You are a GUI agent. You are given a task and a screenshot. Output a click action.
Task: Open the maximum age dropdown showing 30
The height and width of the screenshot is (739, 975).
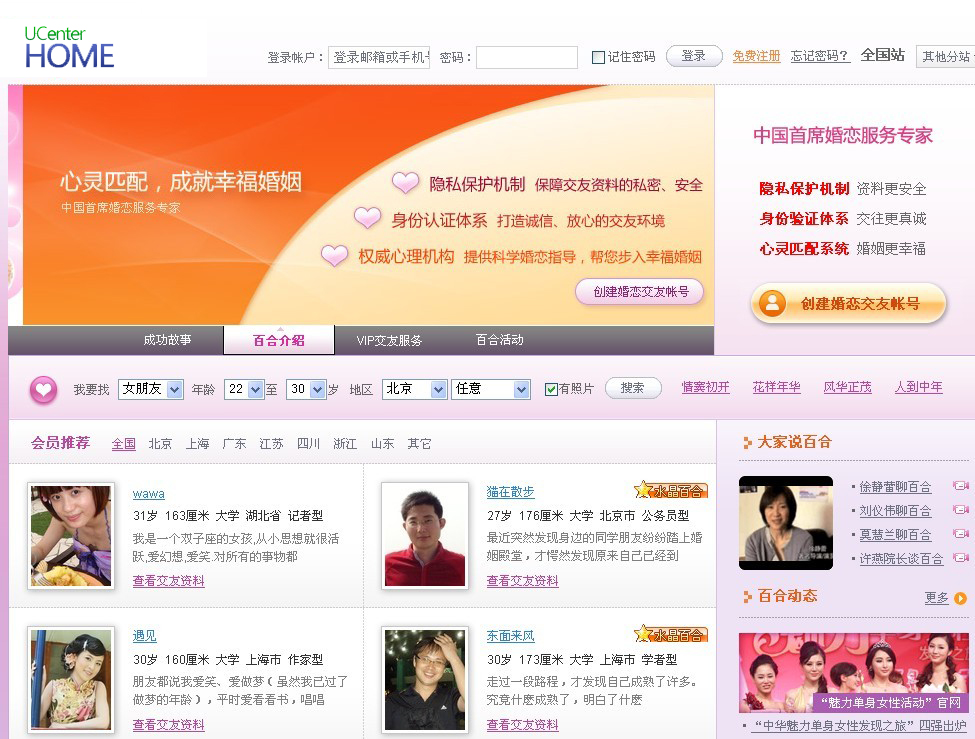pos(307,389)
